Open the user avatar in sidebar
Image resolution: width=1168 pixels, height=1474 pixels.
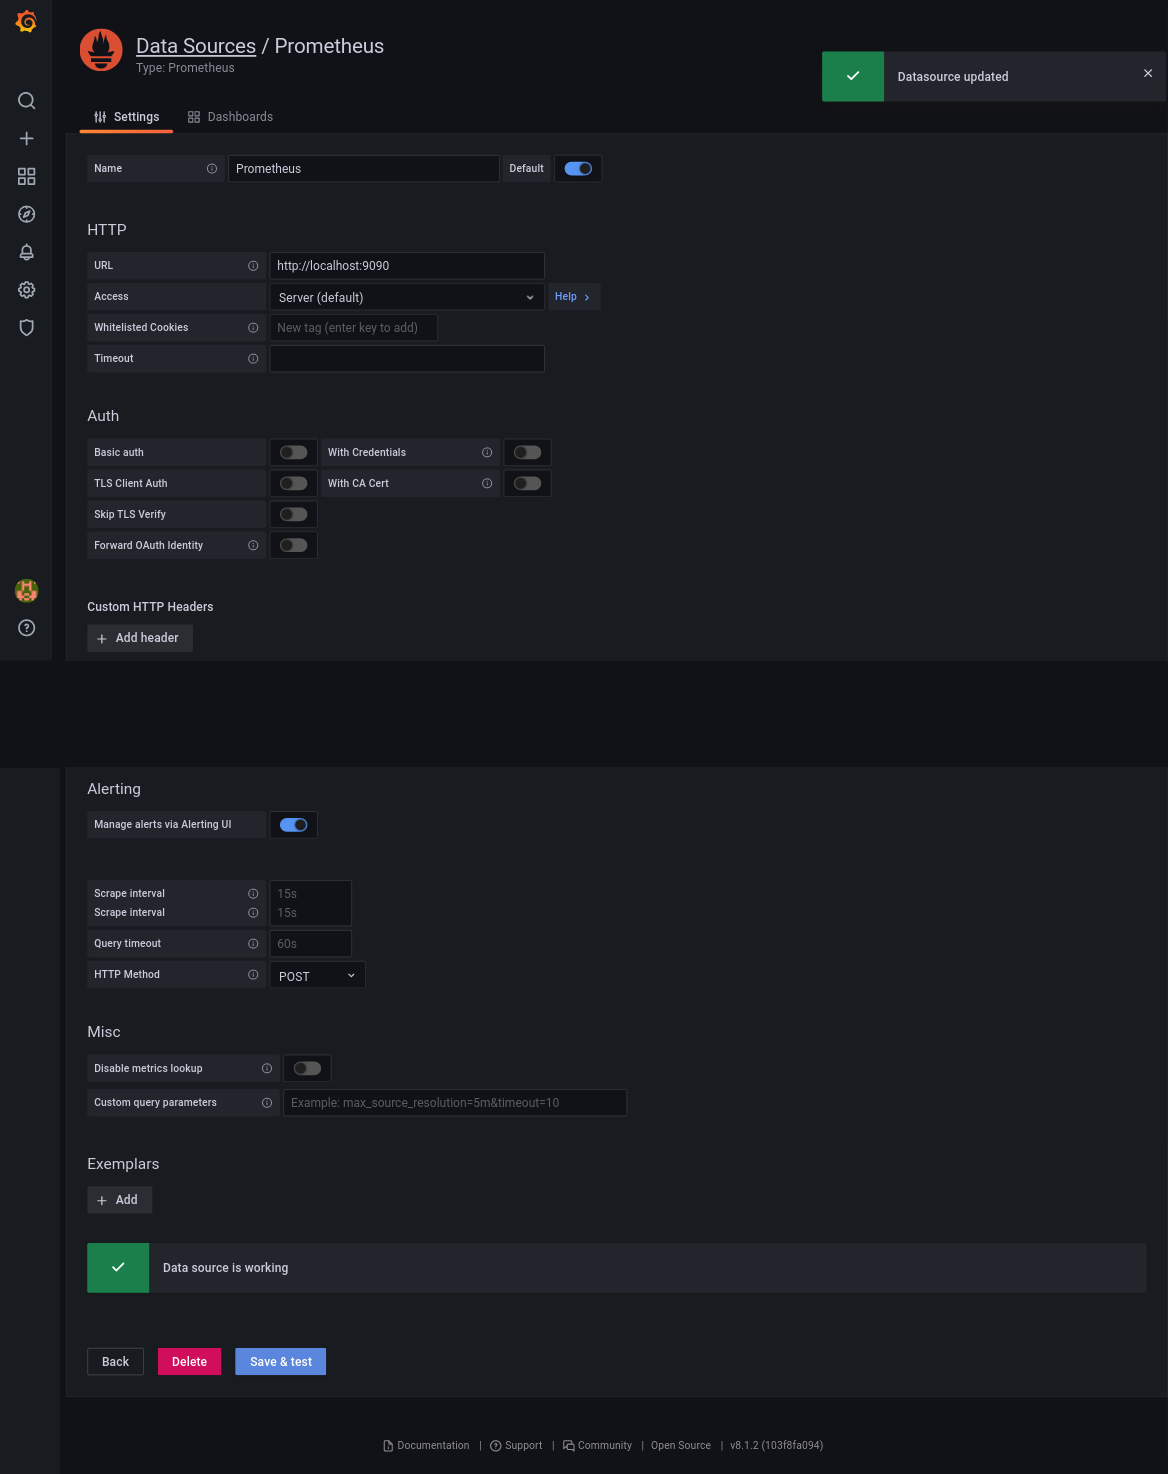27,591
